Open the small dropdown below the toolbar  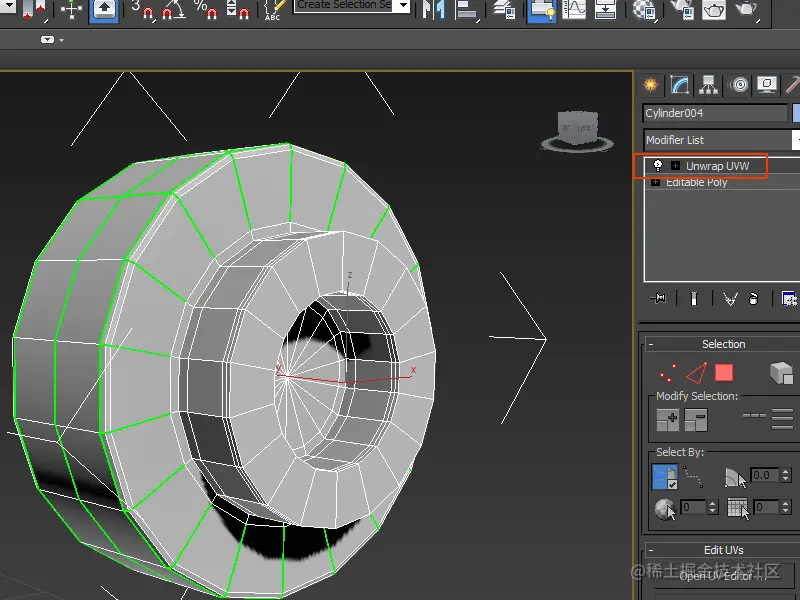52,40
